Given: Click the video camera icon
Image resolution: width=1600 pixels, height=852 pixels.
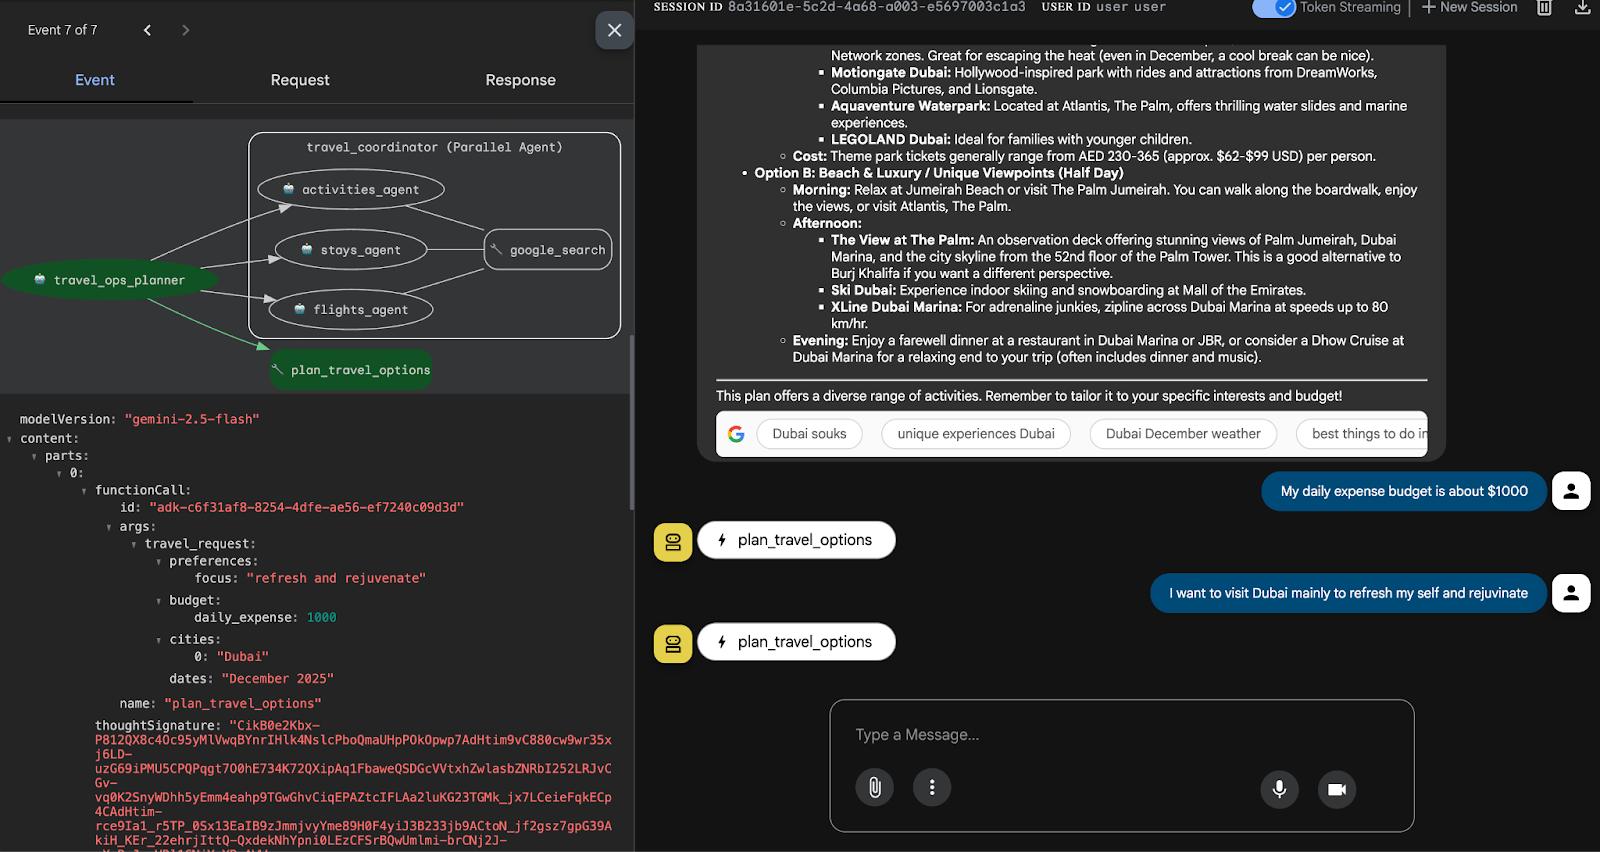Looking at the screenshot, I should pos(1336,789).
